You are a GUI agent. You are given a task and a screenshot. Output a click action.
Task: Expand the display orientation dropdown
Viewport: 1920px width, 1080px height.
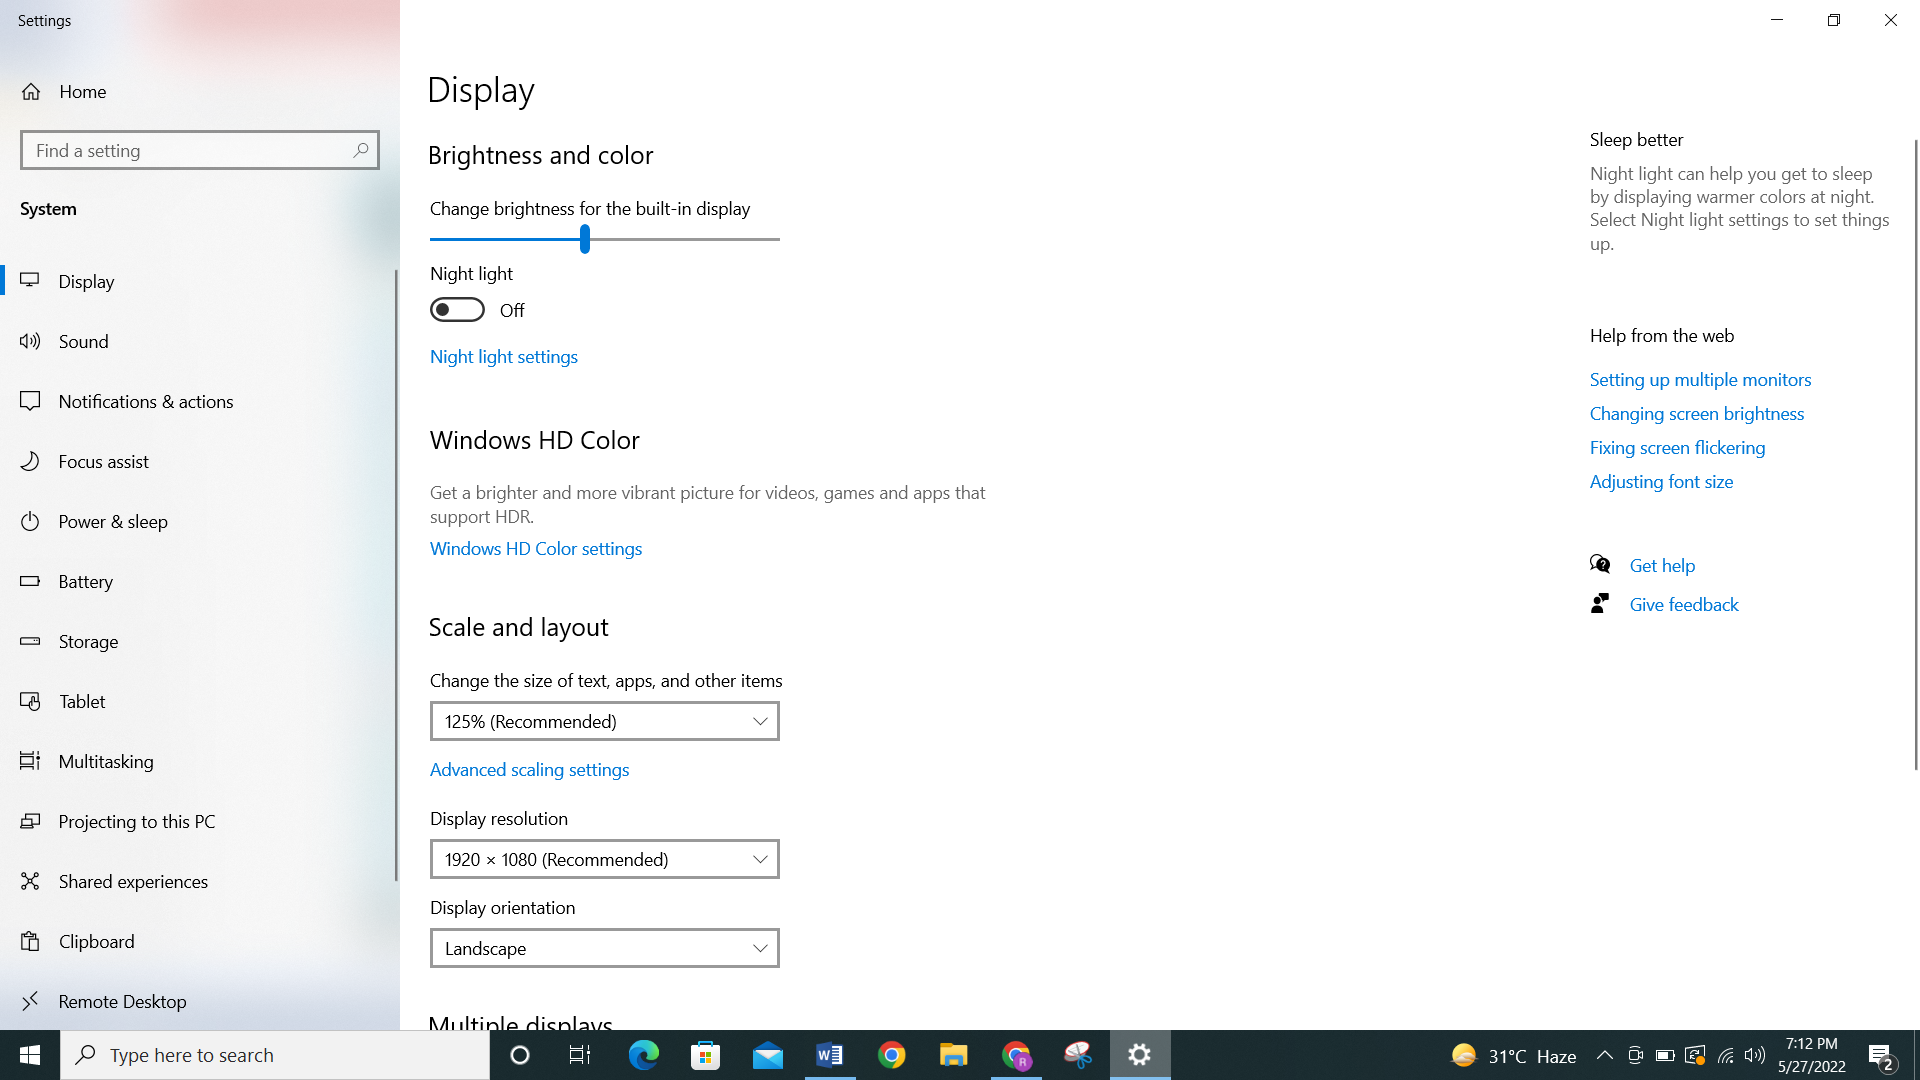604,948
